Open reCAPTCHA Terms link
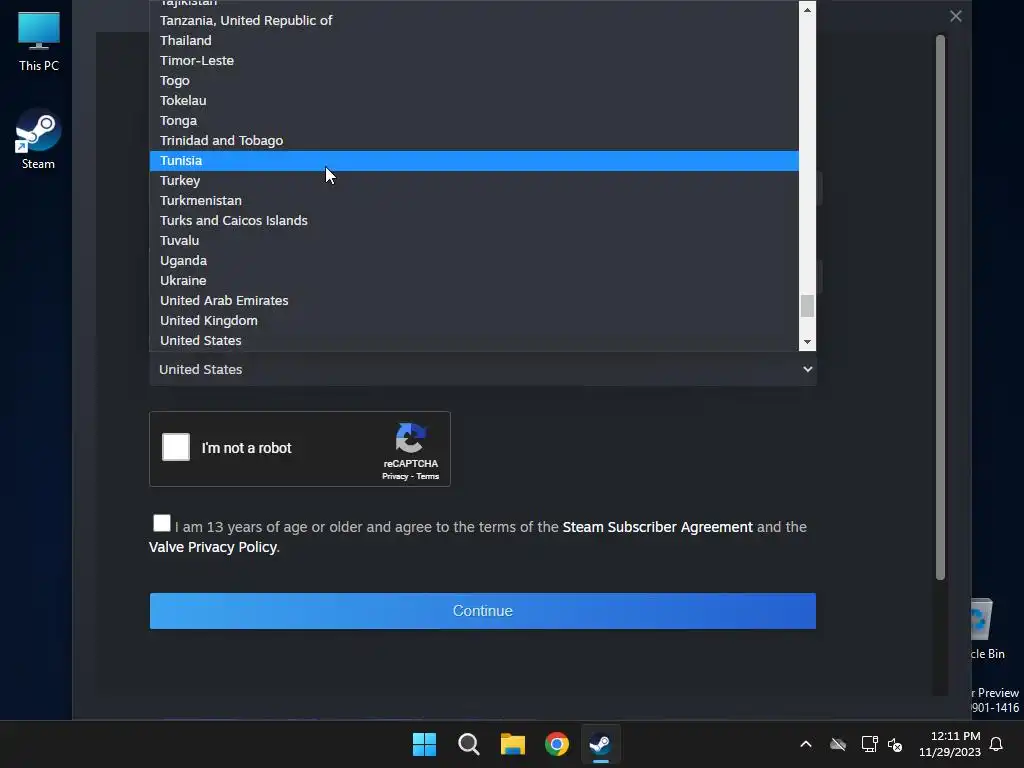This screenshot has width=1024, height=768. coord(428,477)
